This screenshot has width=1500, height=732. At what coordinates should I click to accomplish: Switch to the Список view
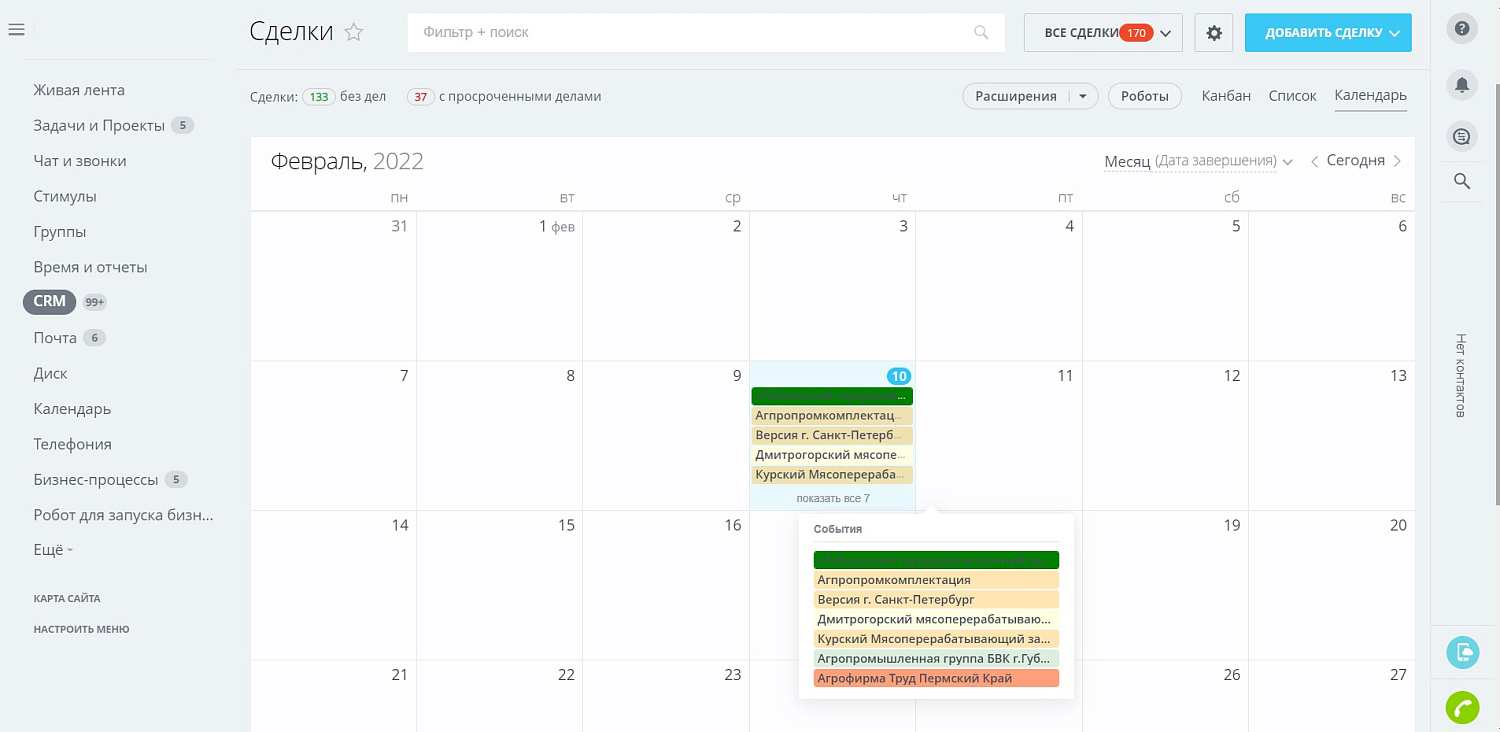(x=1292, y=95)
